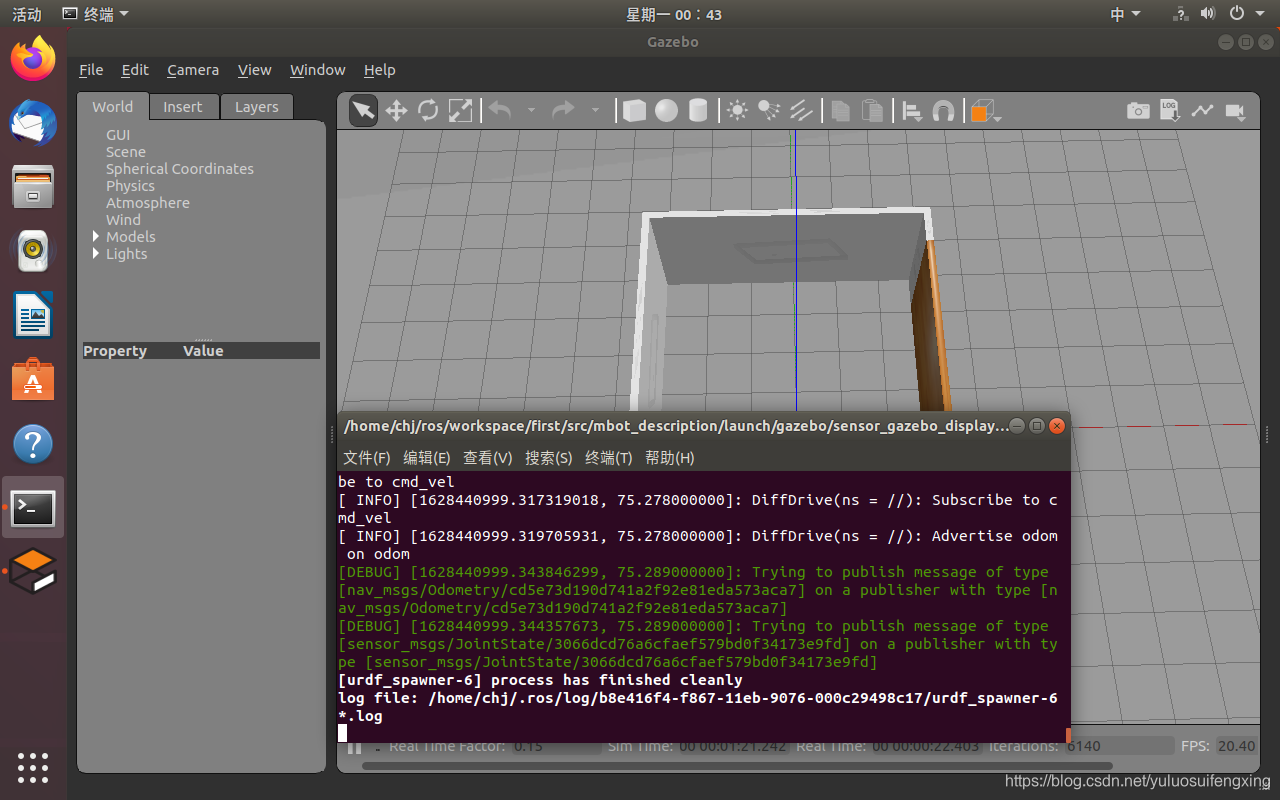
Task: Open the Help menu in Gazebo
Action: (x=380, y=70)
